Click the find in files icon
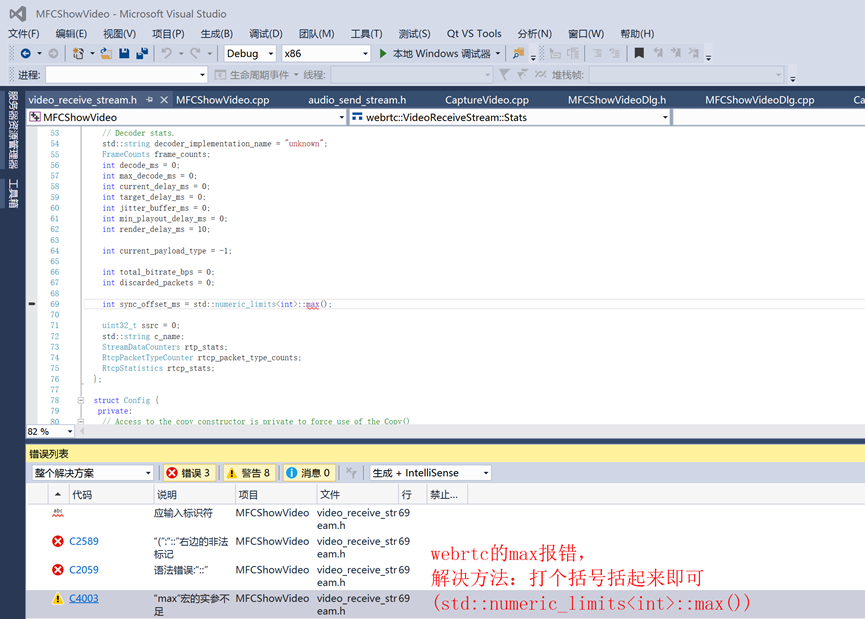 pyautogui.click(x=518, y=54)
